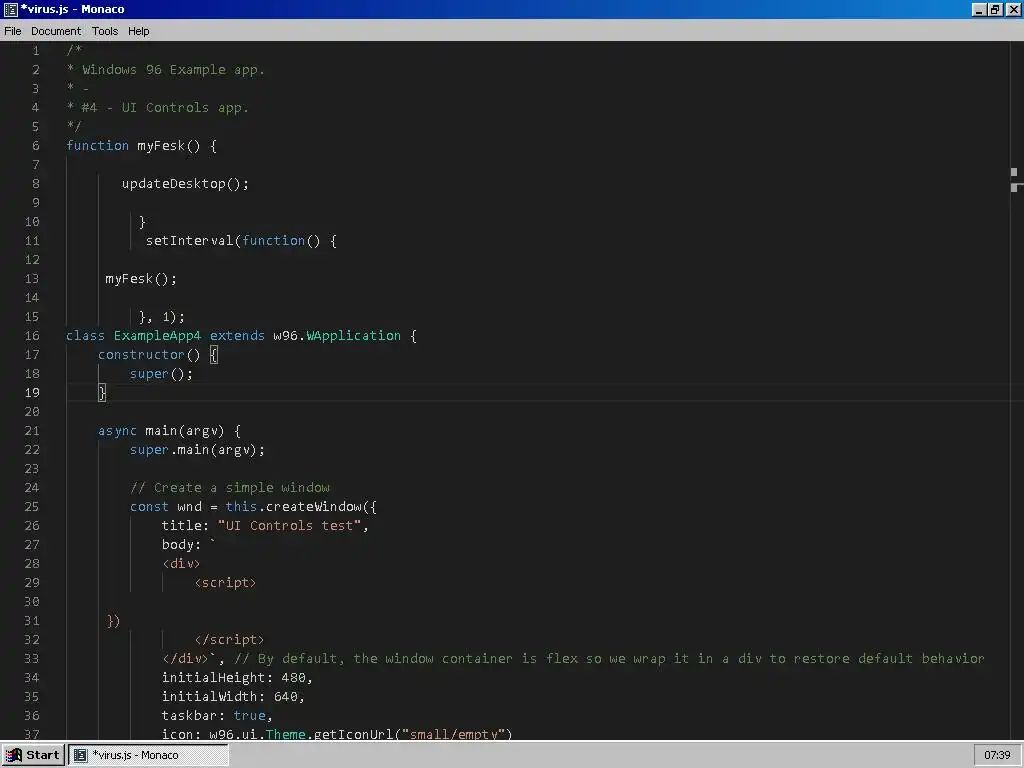Screen dimensions: 1024x768
Task: Close the Monaco window
Action: click(1012, 9)
